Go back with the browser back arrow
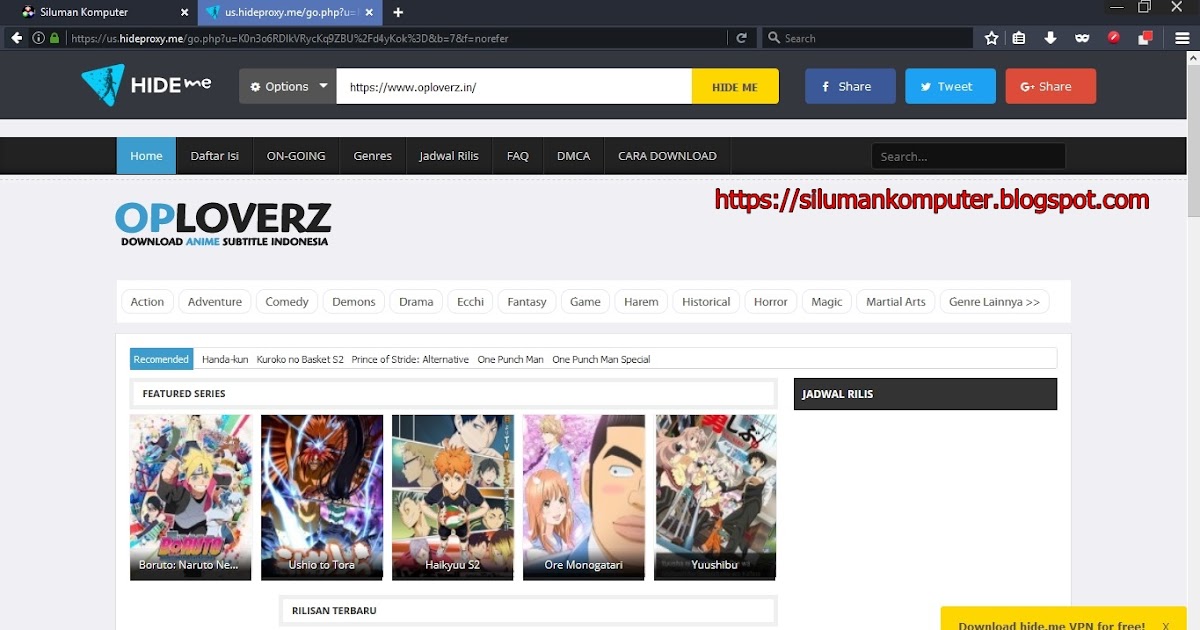This screenshot has height=630, width=1200. click(16, 38)
